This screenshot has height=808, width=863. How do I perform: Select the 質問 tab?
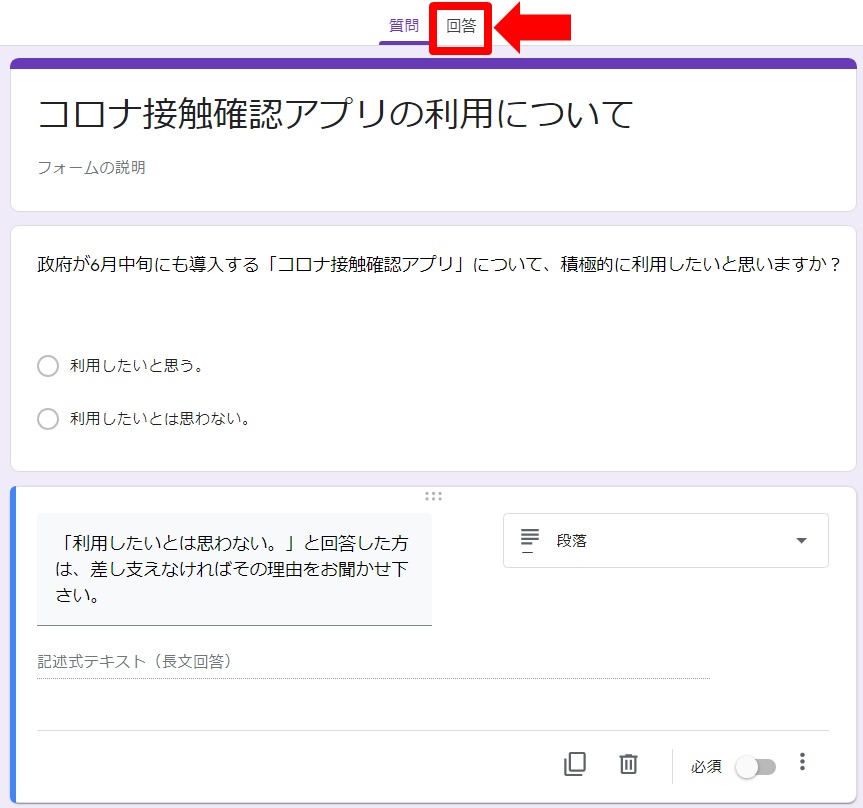click(404, 27)
